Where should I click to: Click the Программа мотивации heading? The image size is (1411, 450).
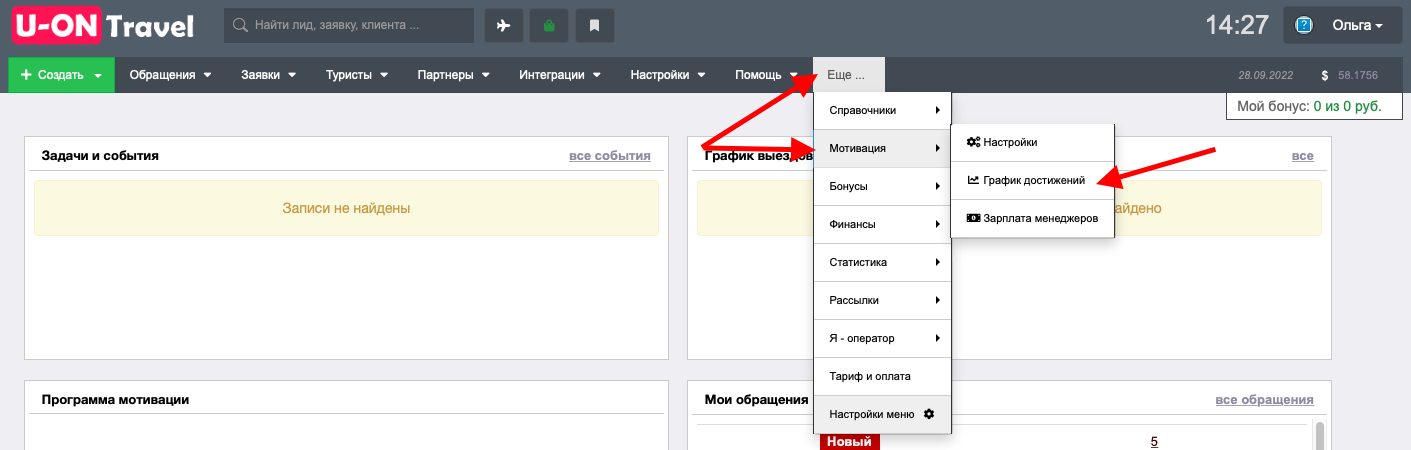[x=116, y=399]
